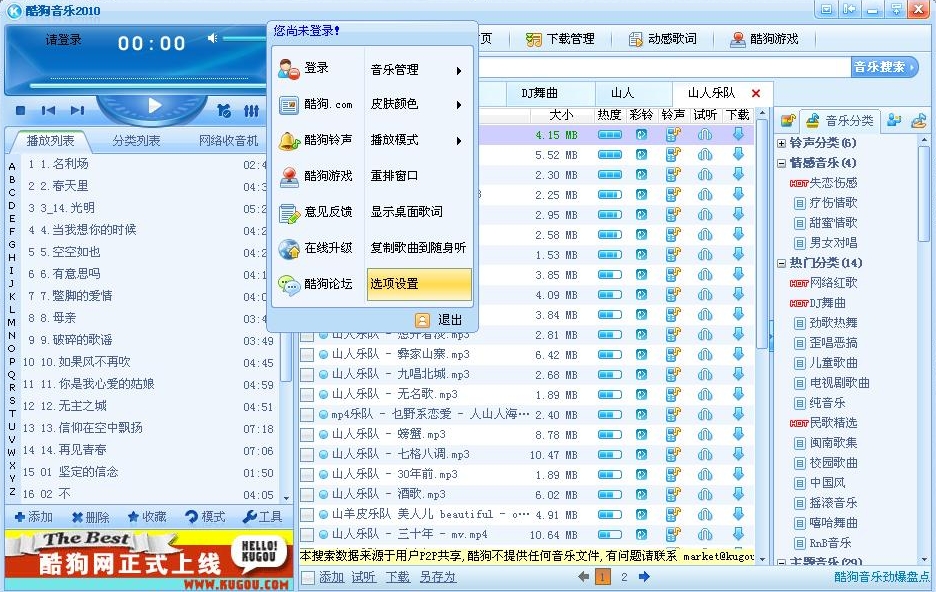The image size is (936, 592).
Task: Download the 螃蟹.mp3 row via its arrow icon
Action: 738,434
